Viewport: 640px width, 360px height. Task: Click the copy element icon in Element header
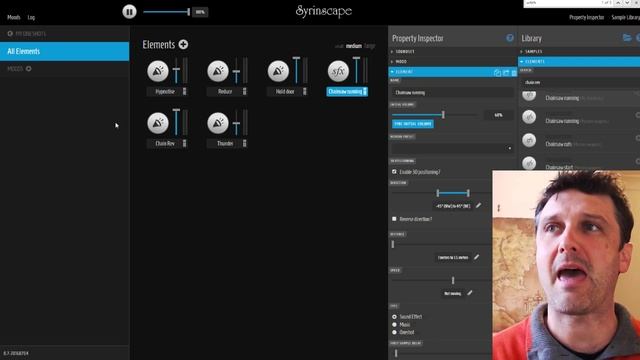pyautogui.click(x=497, y=73)
